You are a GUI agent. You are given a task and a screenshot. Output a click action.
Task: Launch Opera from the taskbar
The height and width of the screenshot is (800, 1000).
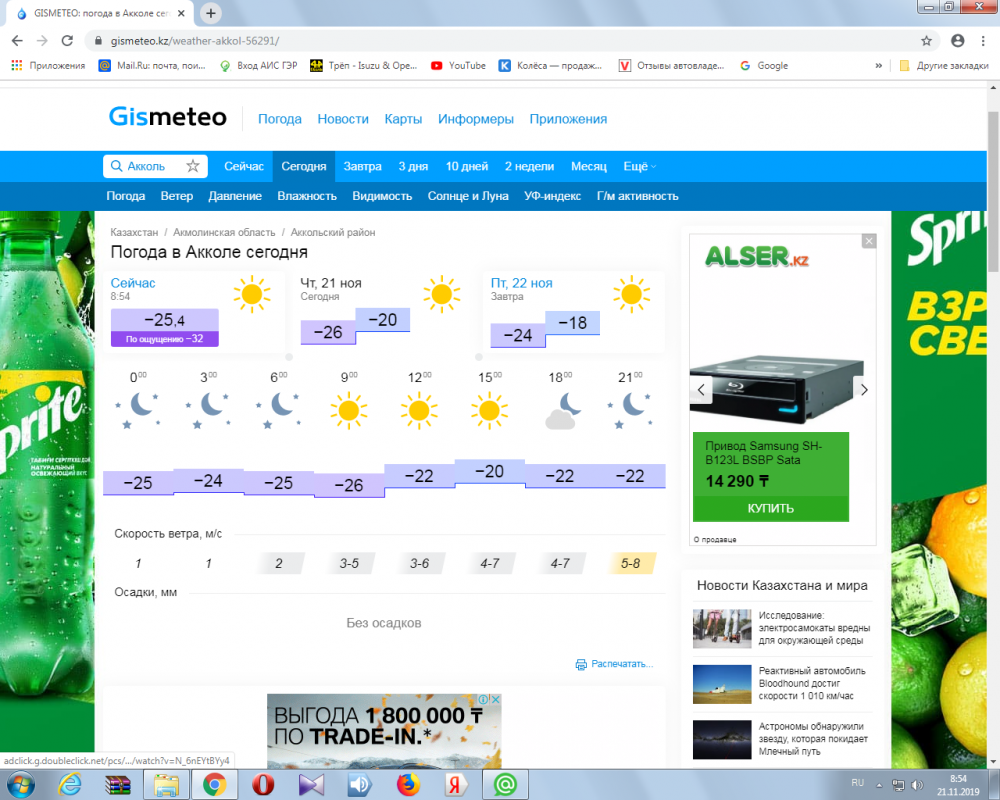(x=263, y=784)
